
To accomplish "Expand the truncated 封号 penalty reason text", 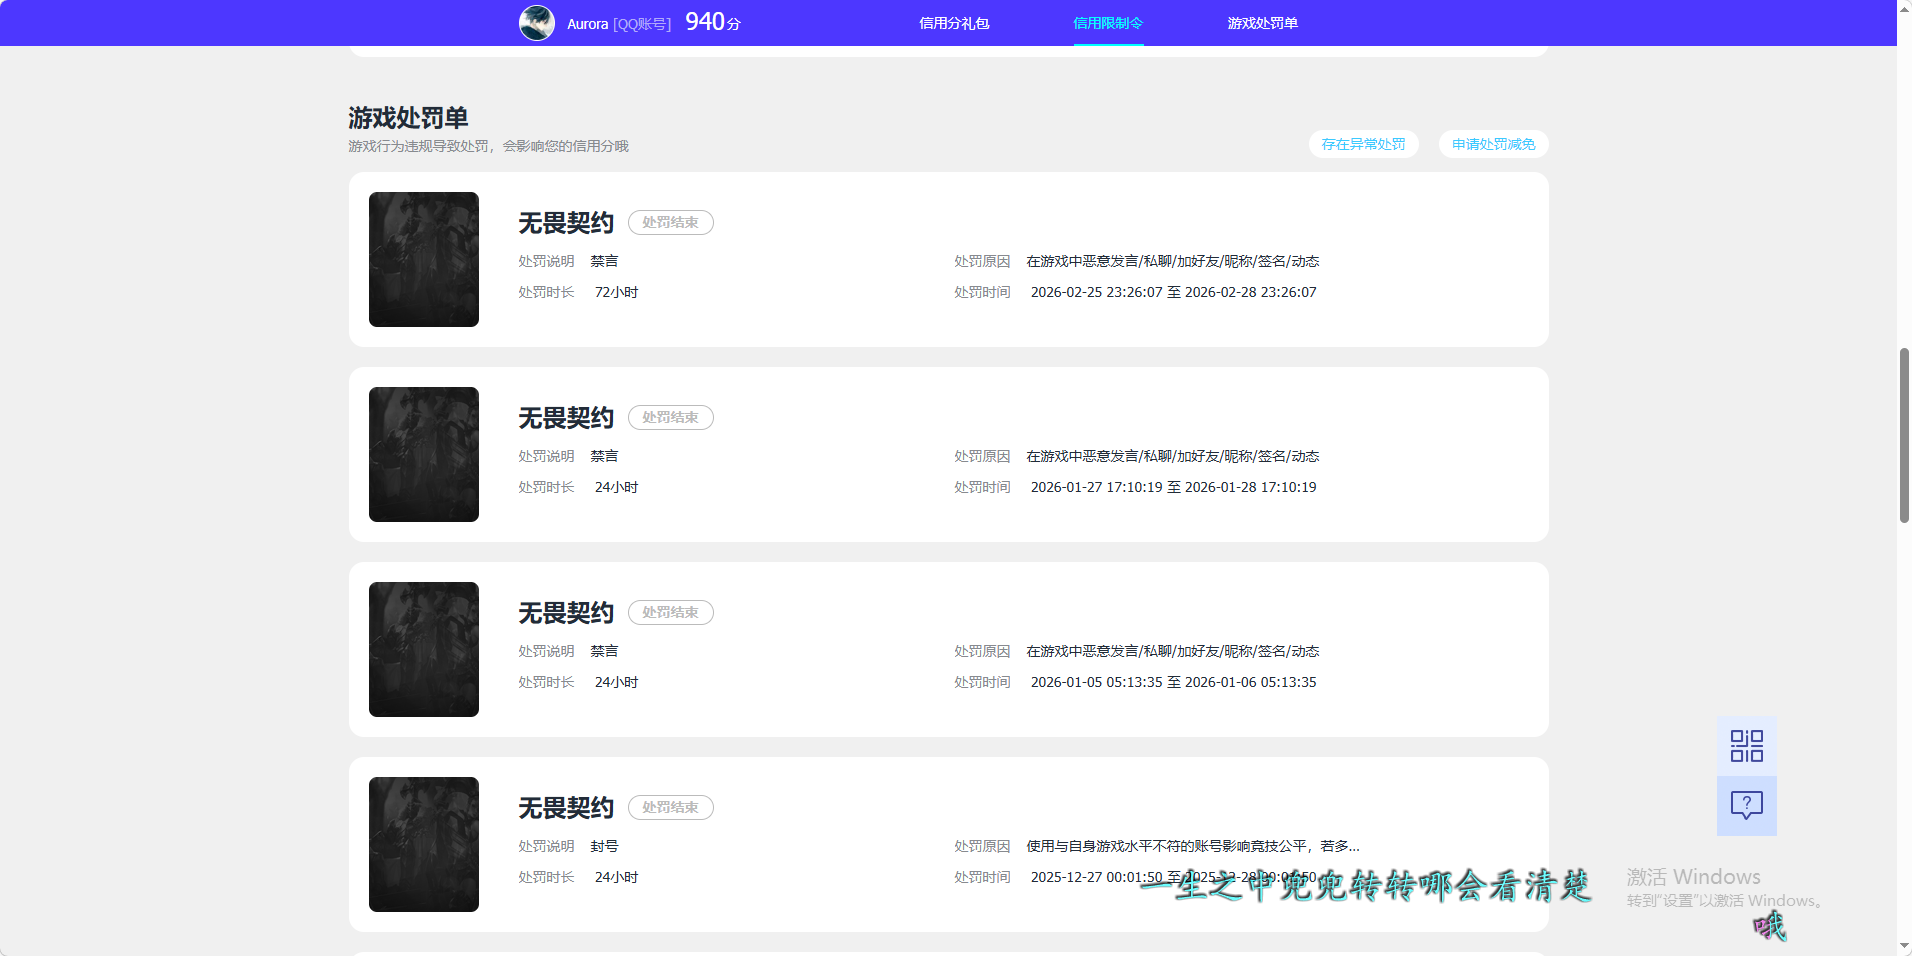I will tap(1190, 845).
